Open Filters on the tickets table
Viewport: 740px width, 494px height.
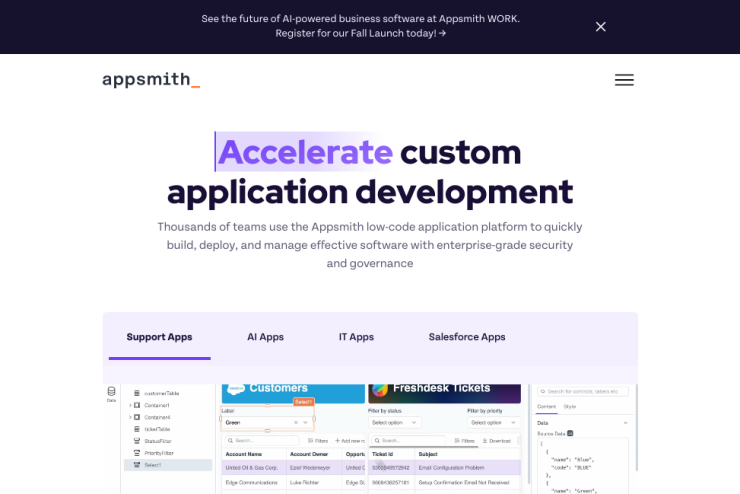(465, 441)
